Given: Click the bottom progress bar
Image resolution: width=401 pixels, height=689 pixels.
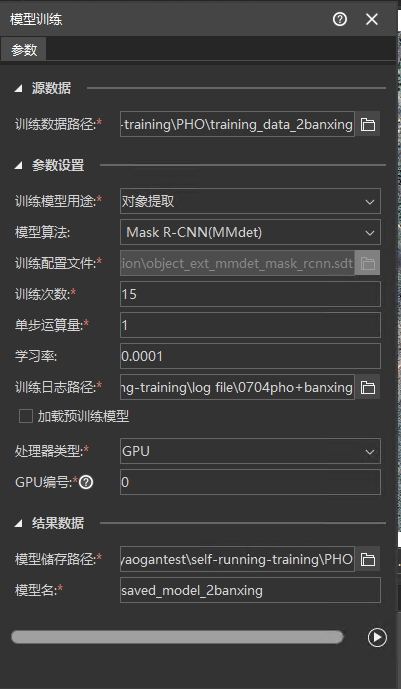Looking at the screenshot, I should [177, 637].
